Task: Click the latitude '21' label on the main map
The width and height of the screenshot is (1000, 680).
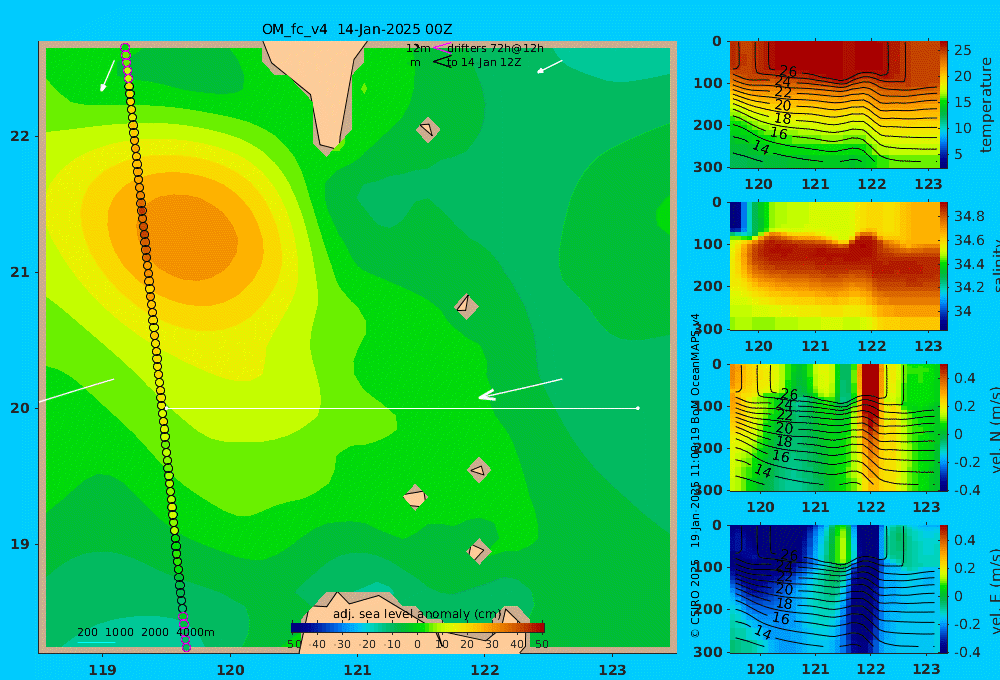Action: tap(20, 272)
